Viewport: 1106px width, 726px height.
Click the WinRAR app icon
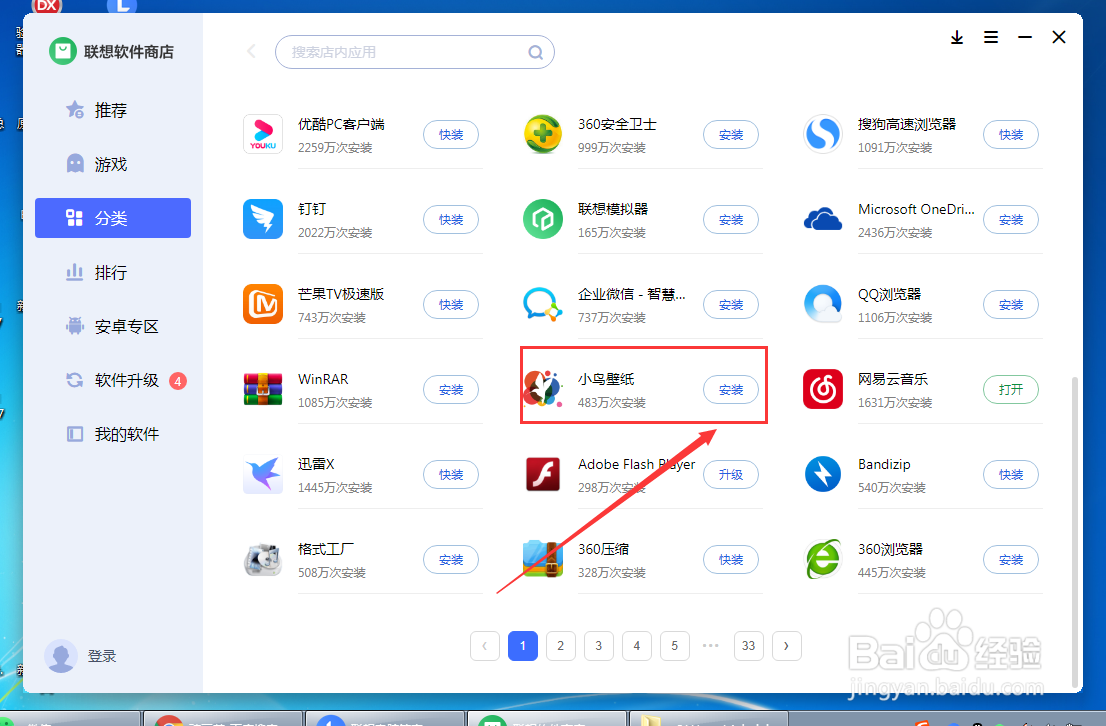pyautogui.click(x=263, y=389)
